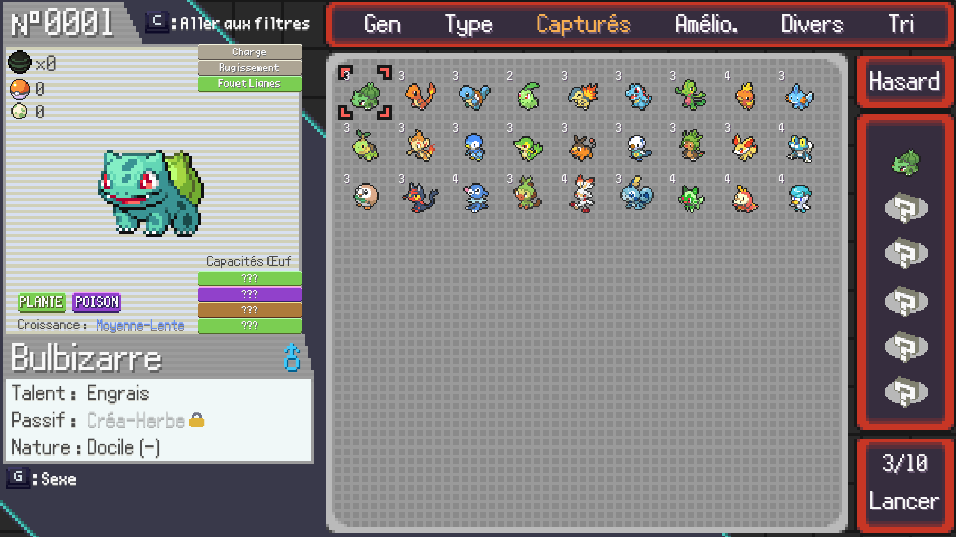Click the PLANTE type badge
The height and width of the screenshot is (537, 956).
coord(41,302)
